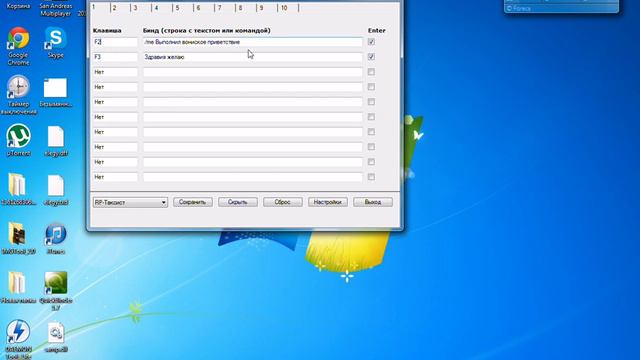Open Настройки settings button
The image size is (640, 360).
click(328, 202)
